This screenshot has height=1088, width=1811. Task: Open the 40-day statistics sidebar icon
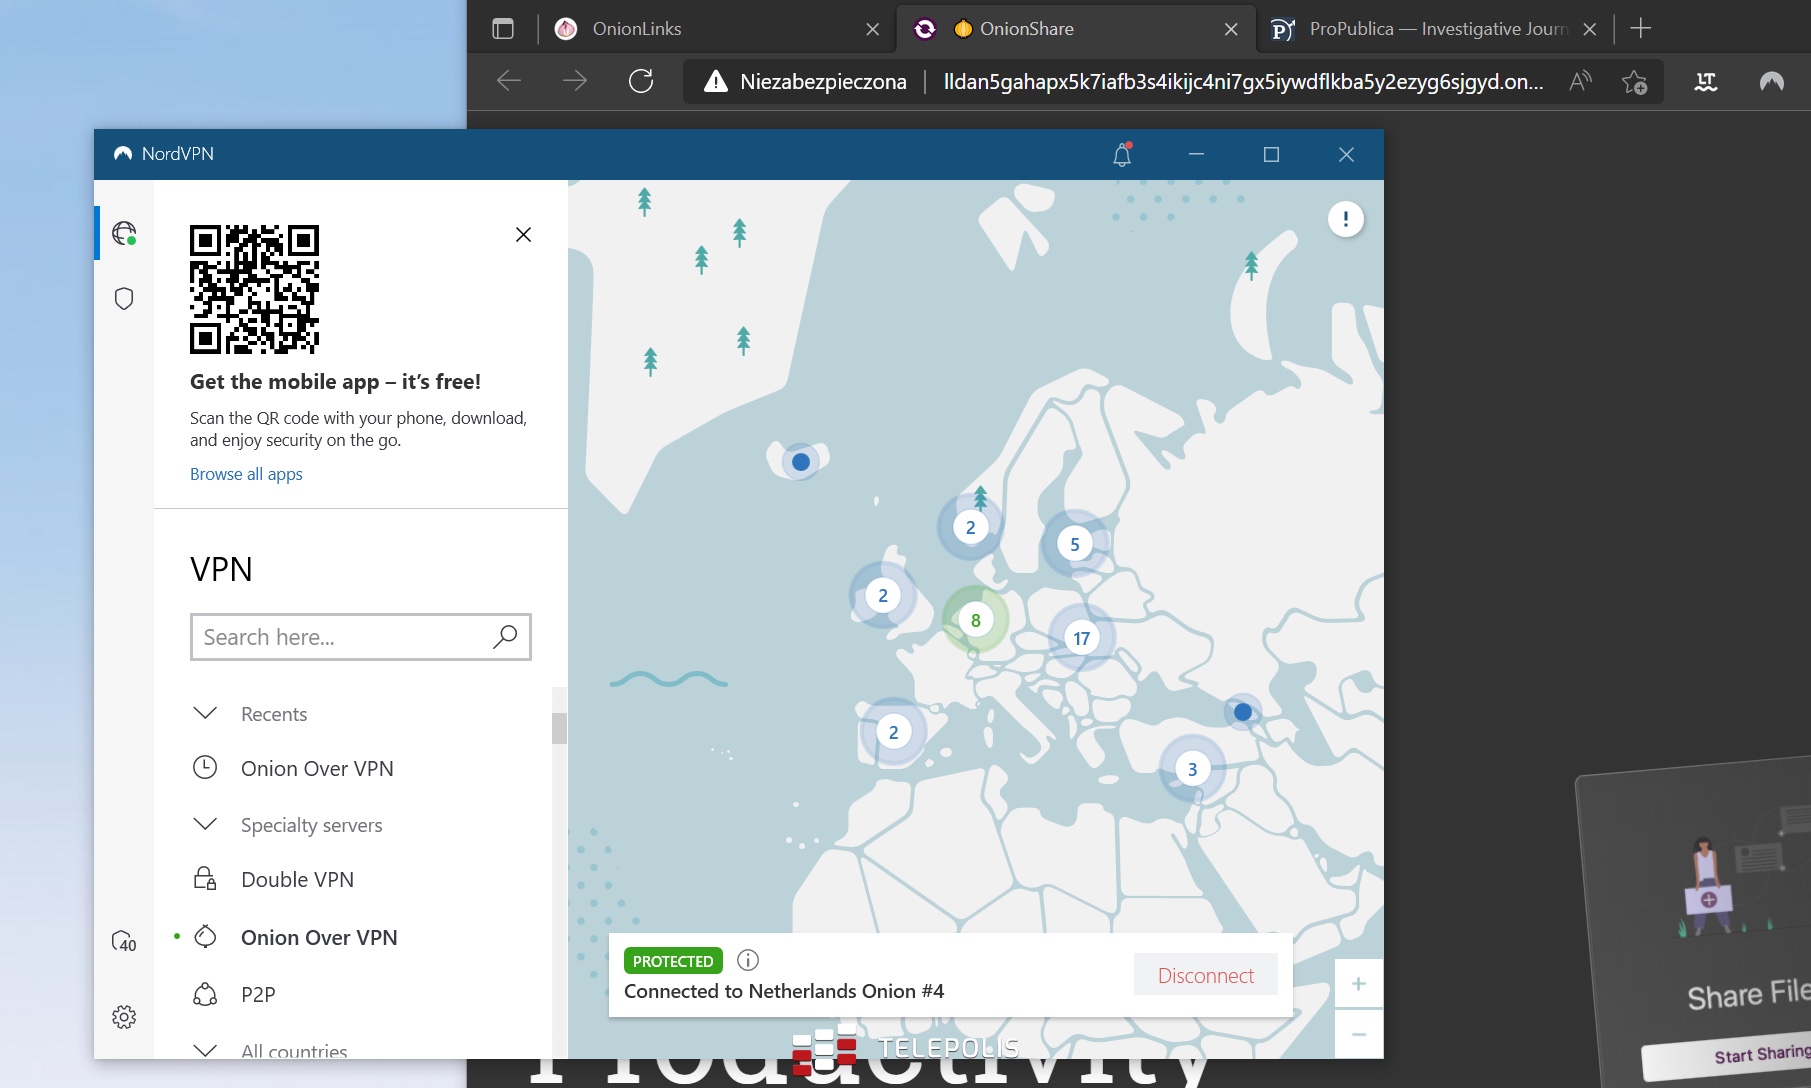coord(124,942)
